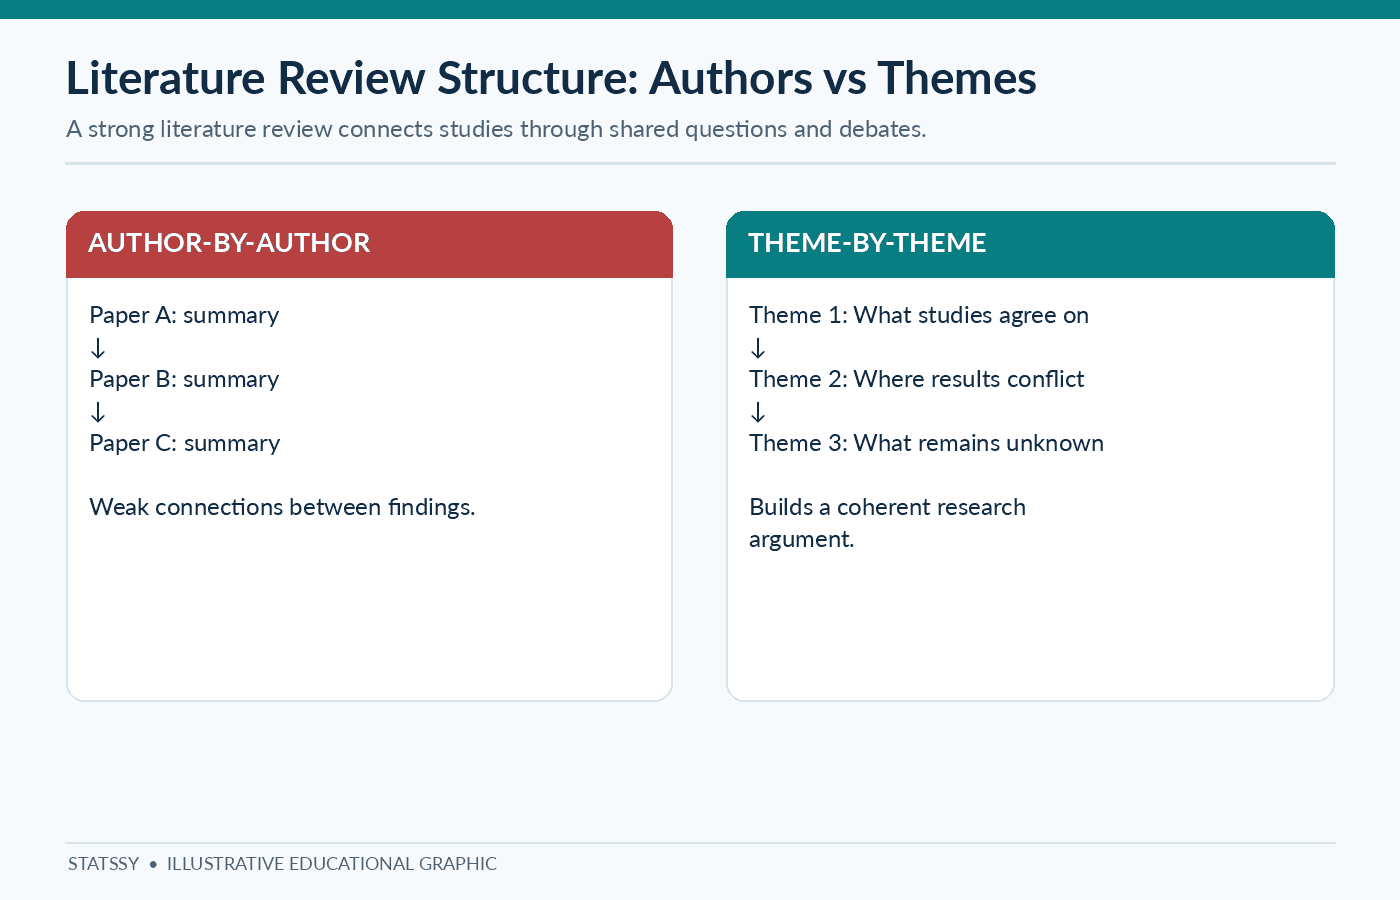This screenshot has height=900, width=1400.
Task: Click the down arrow between Paper B and Paper C
Action: [x=98, y=412]
